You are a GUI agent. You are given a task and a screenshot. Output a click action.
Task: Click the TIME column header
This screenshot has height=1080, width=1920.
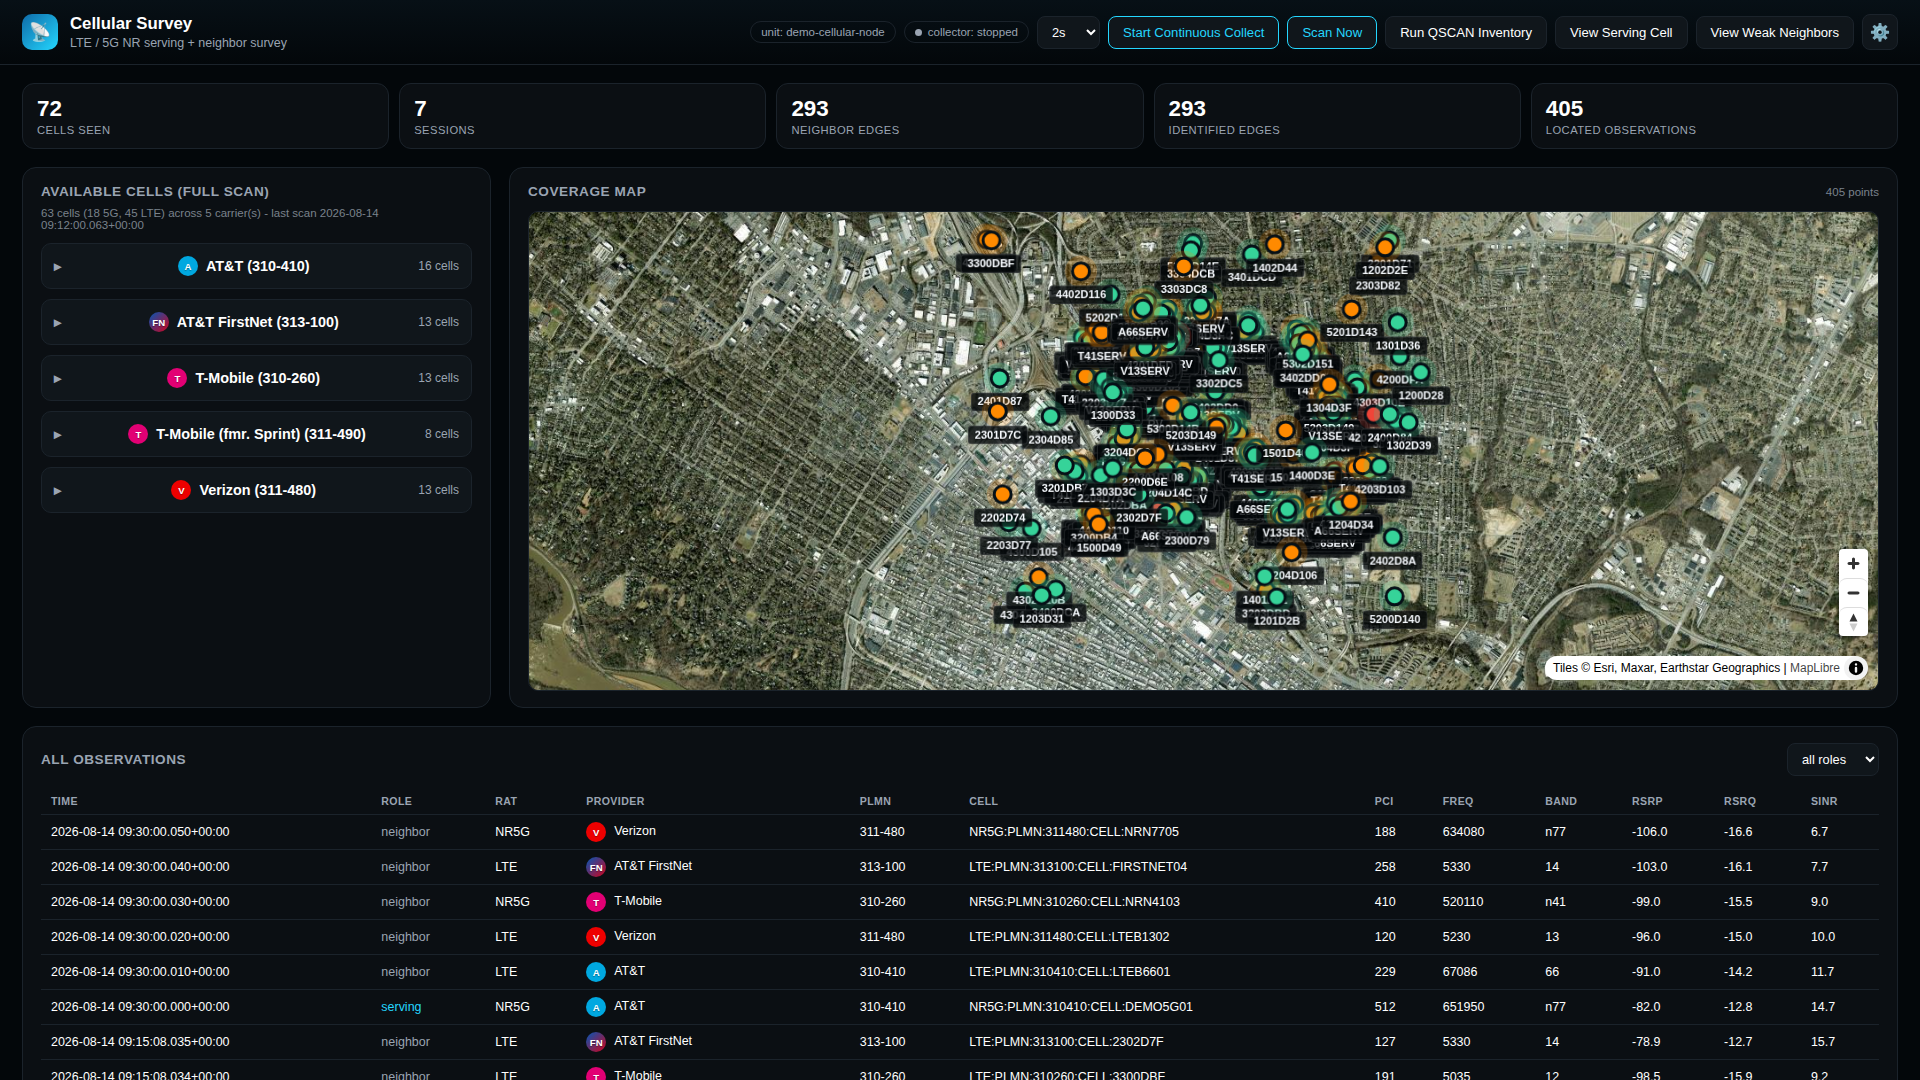(64, 801)
